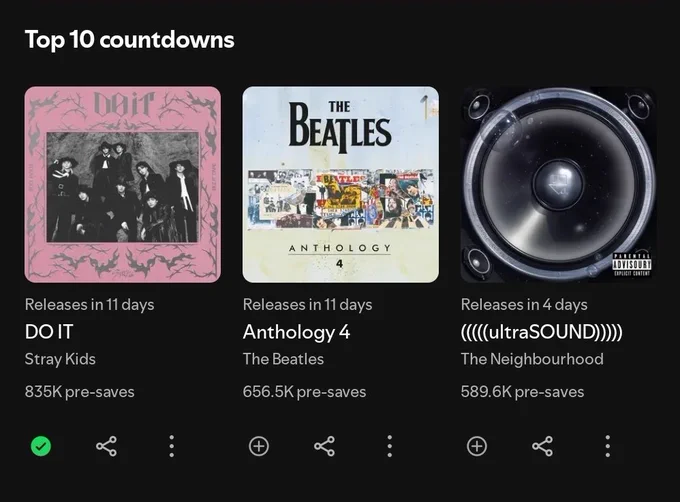The width and height of the screenshot is (680, 502).
Task: Go to The Beatles artist page
Action: point(284,359)
